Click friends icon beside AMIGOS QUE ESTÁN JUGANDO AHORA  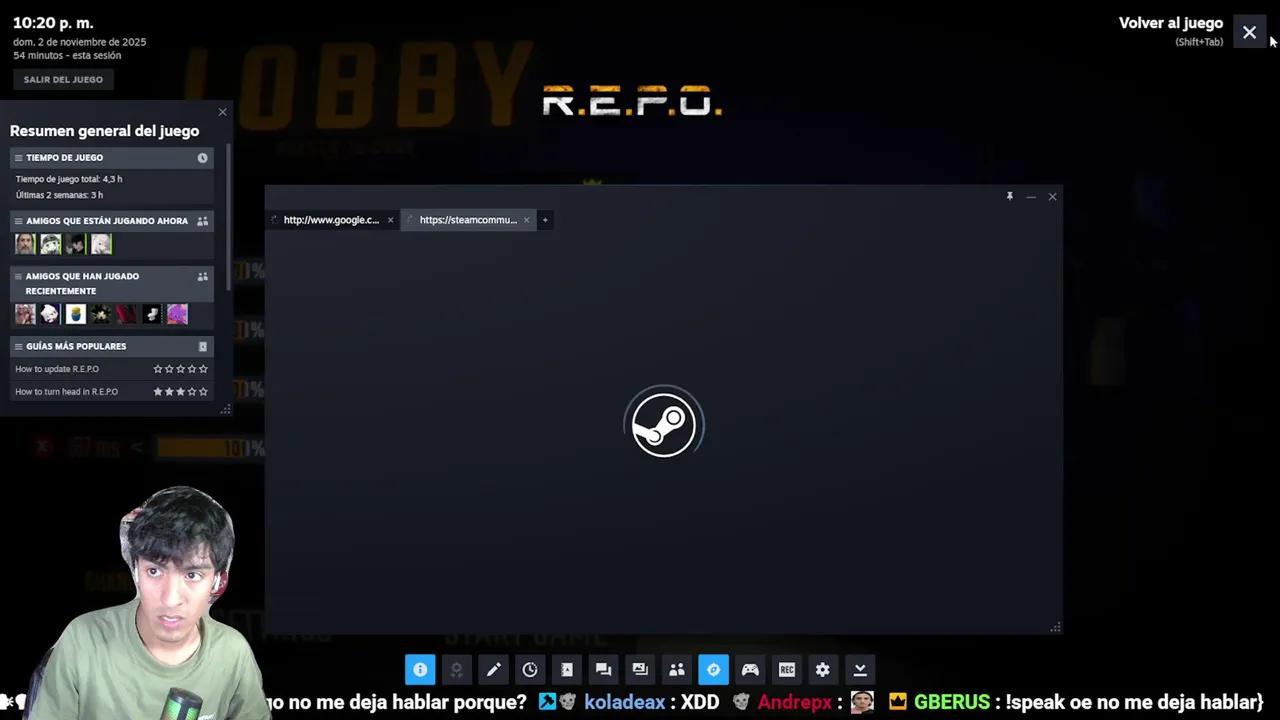(202, 221)
